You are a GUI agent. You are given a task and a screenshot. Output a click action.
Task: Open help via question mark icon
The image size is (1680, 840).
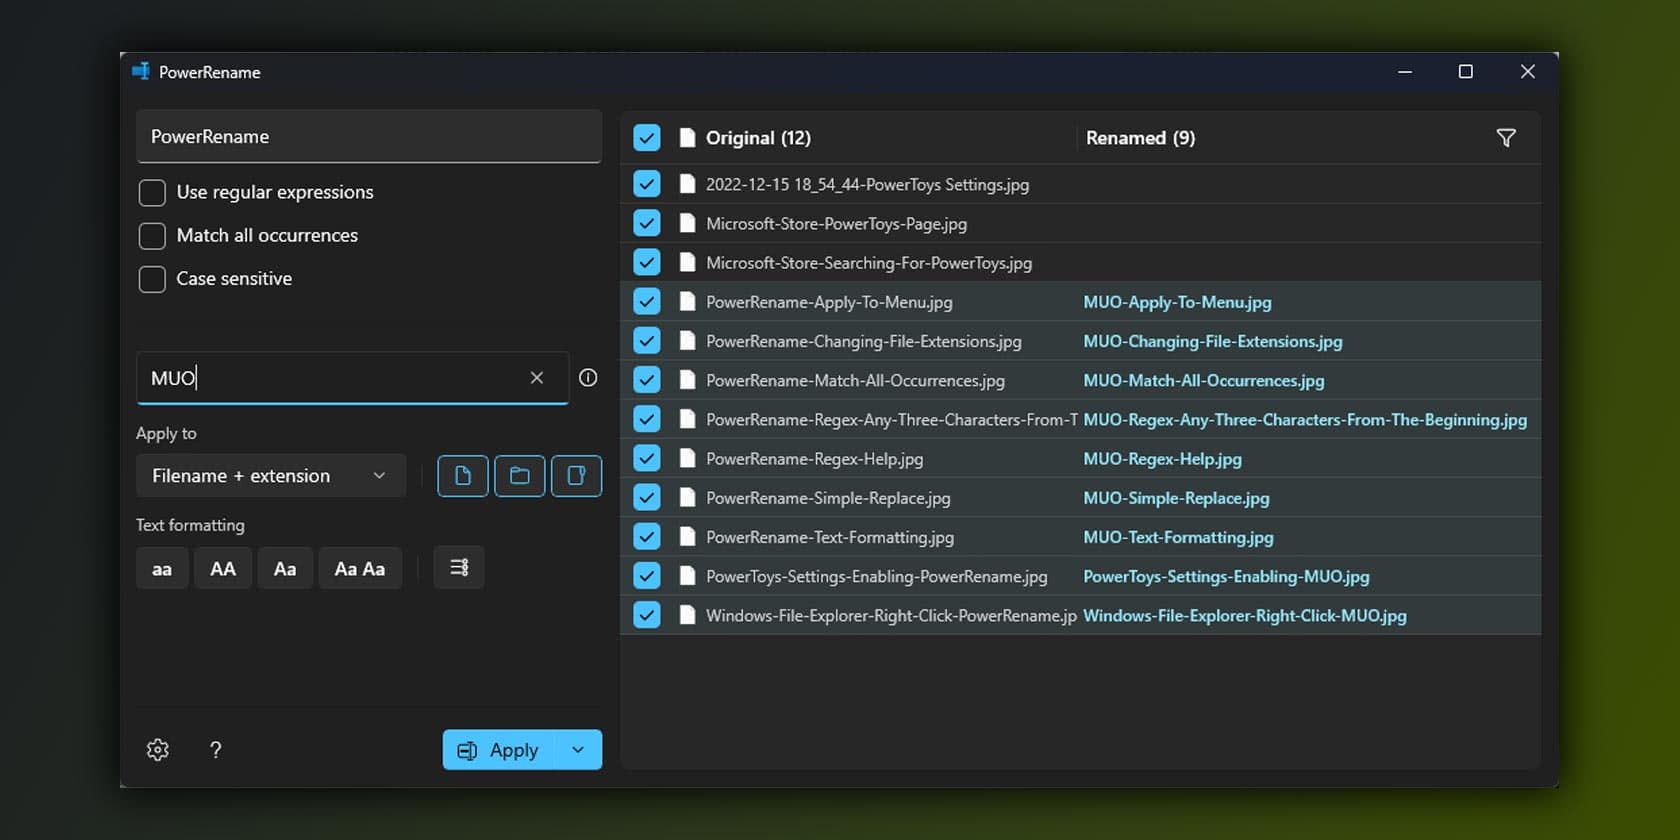pyautogui.click(x=215, y=750)
